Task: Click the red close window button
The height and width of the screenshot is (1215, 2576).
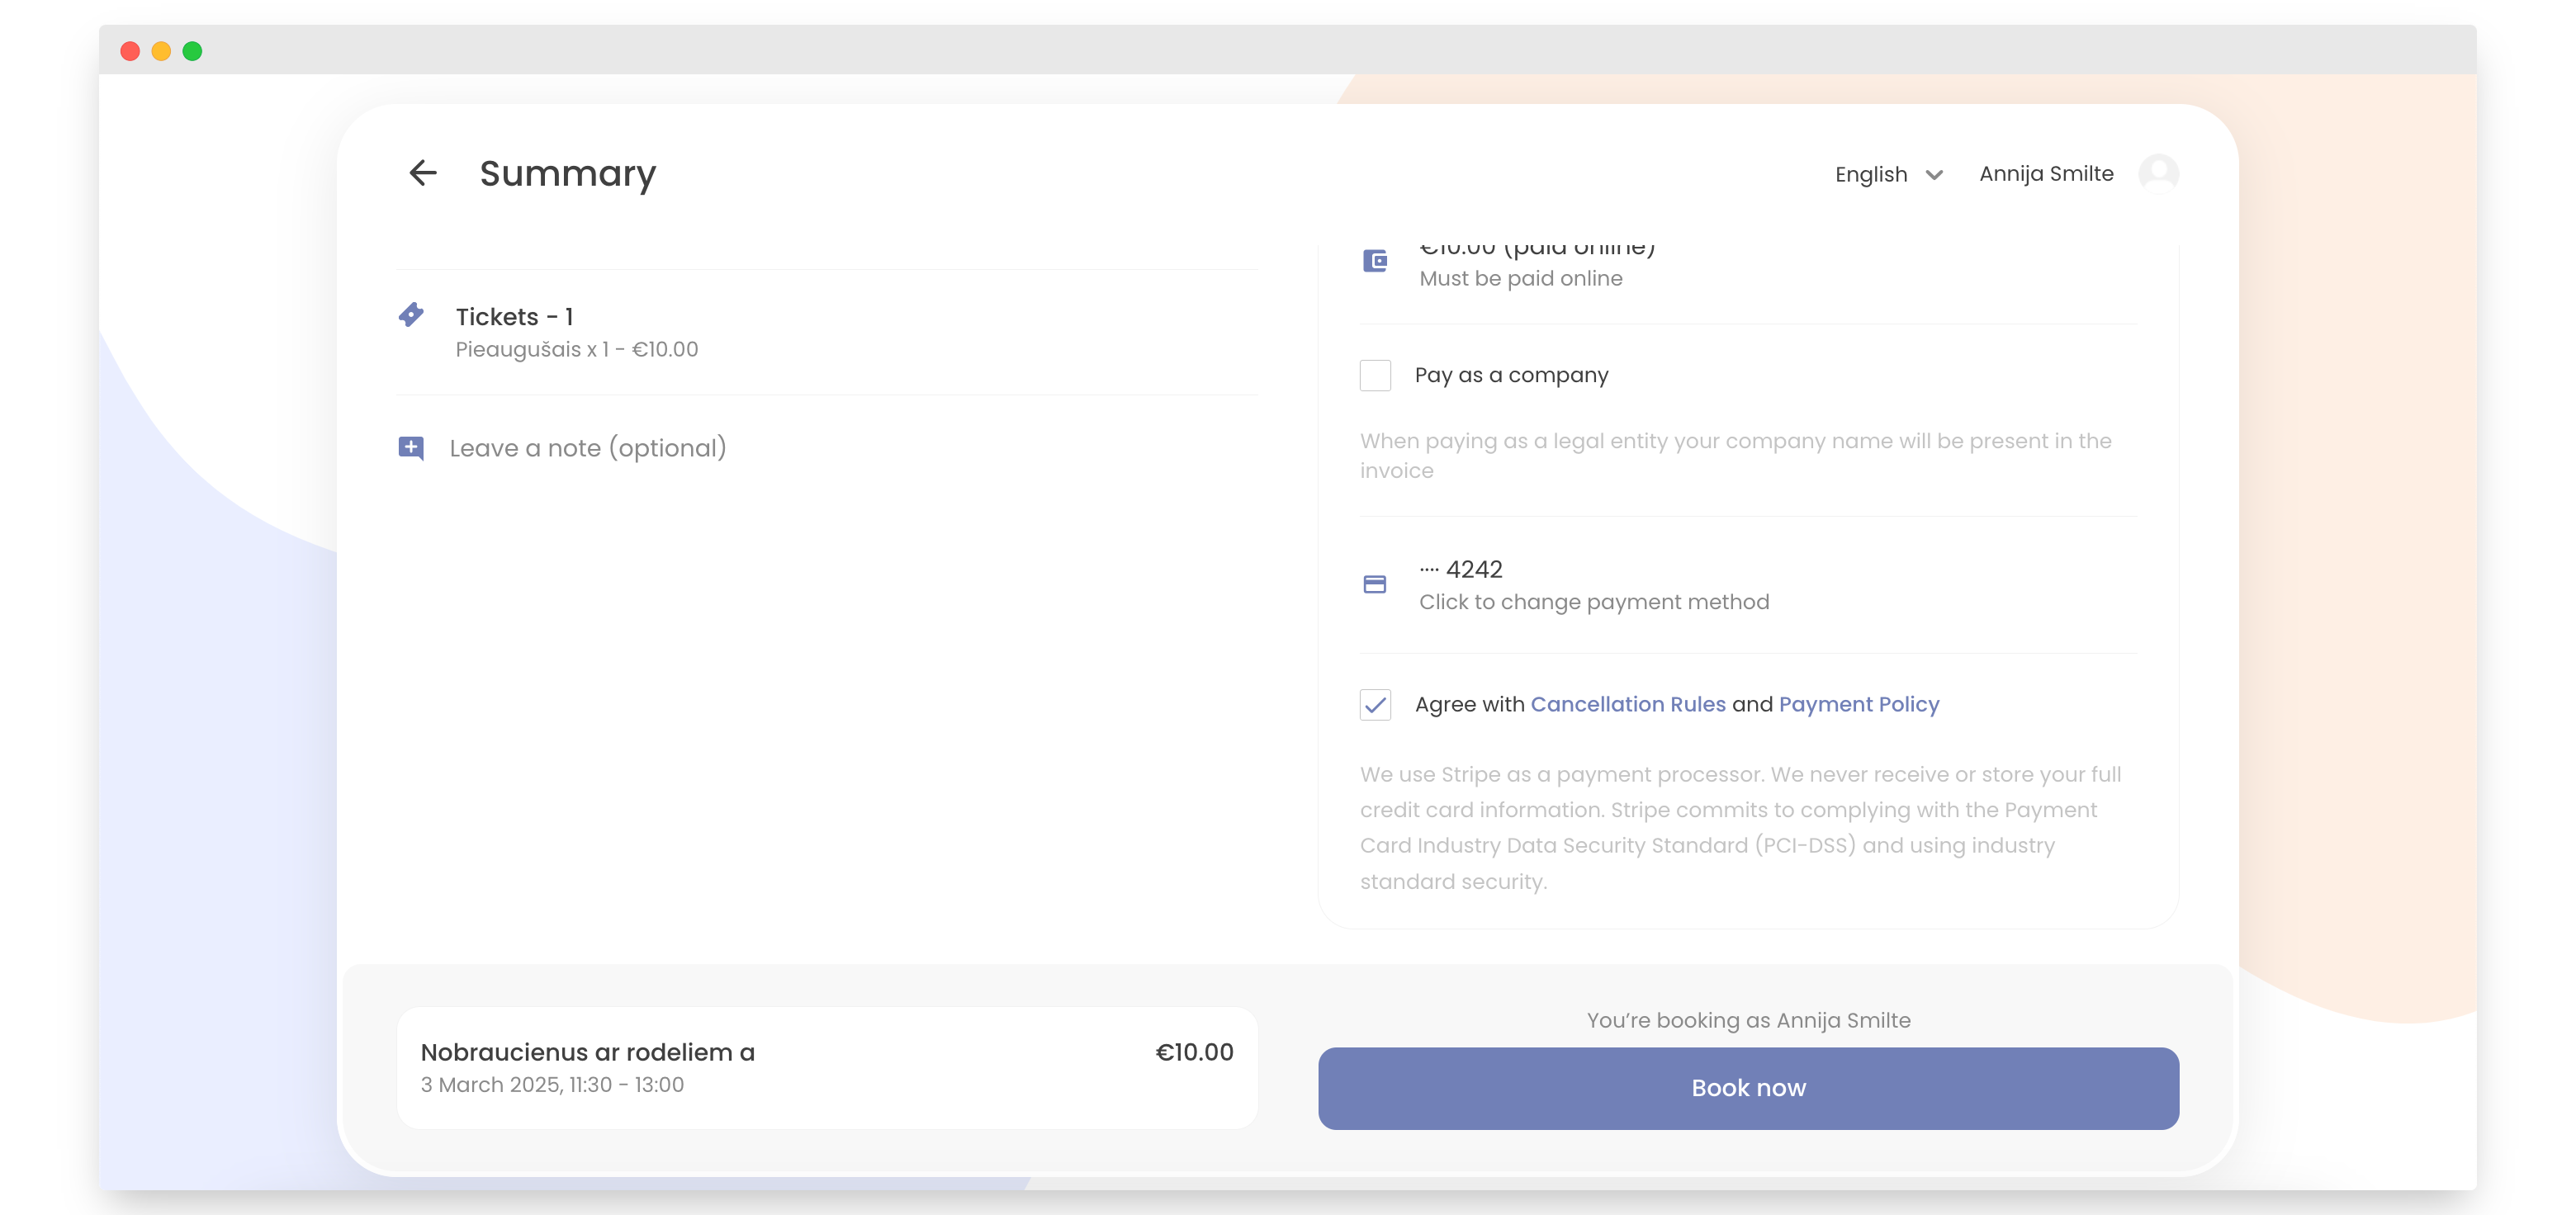Action: (130, 51)
